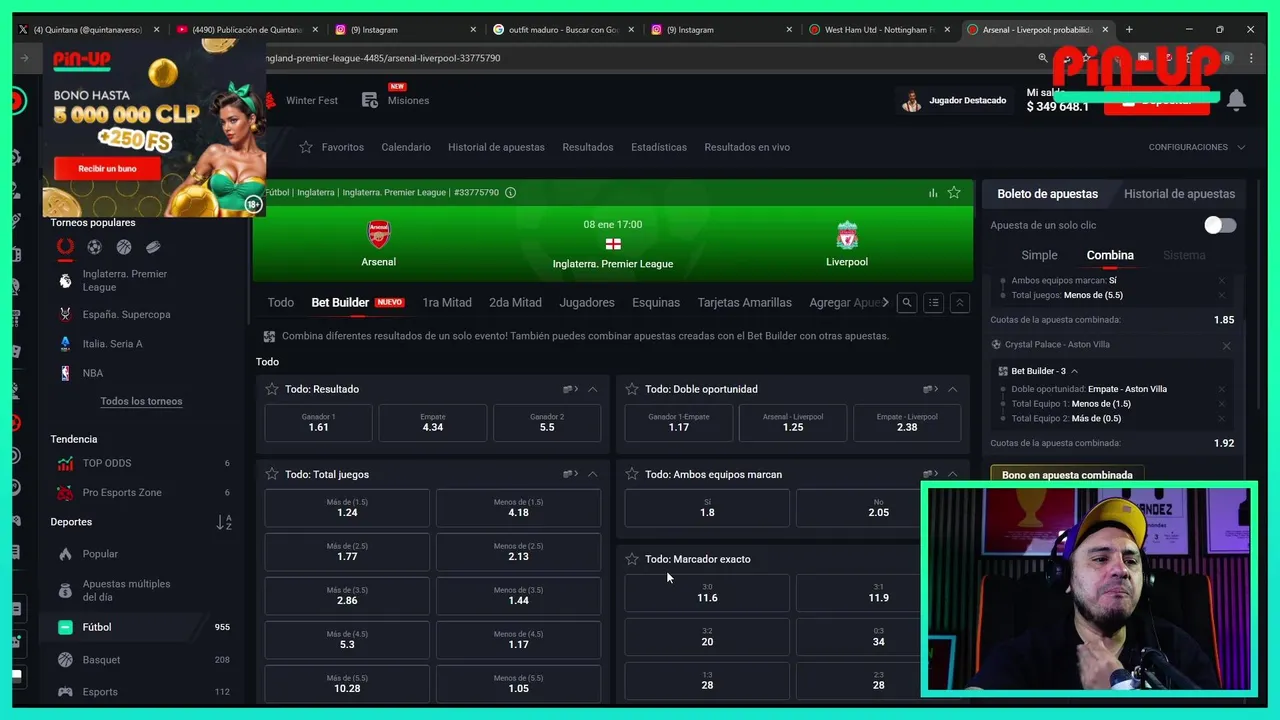Click the browser address bar
This screenshot has height=720, width=1280.
pyautogui.click(x=640, y=58)
